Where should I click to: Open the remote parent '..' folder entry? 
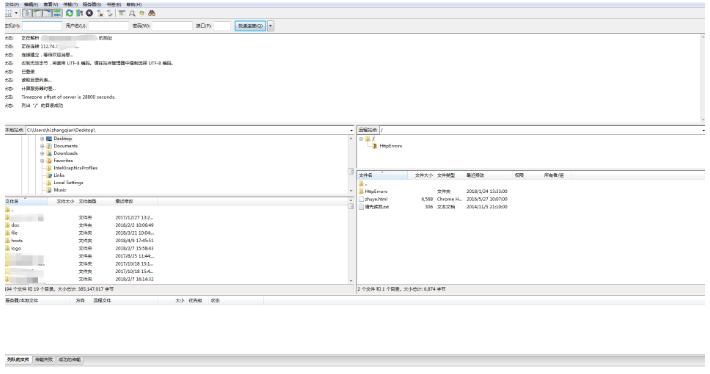pos(363,184)
